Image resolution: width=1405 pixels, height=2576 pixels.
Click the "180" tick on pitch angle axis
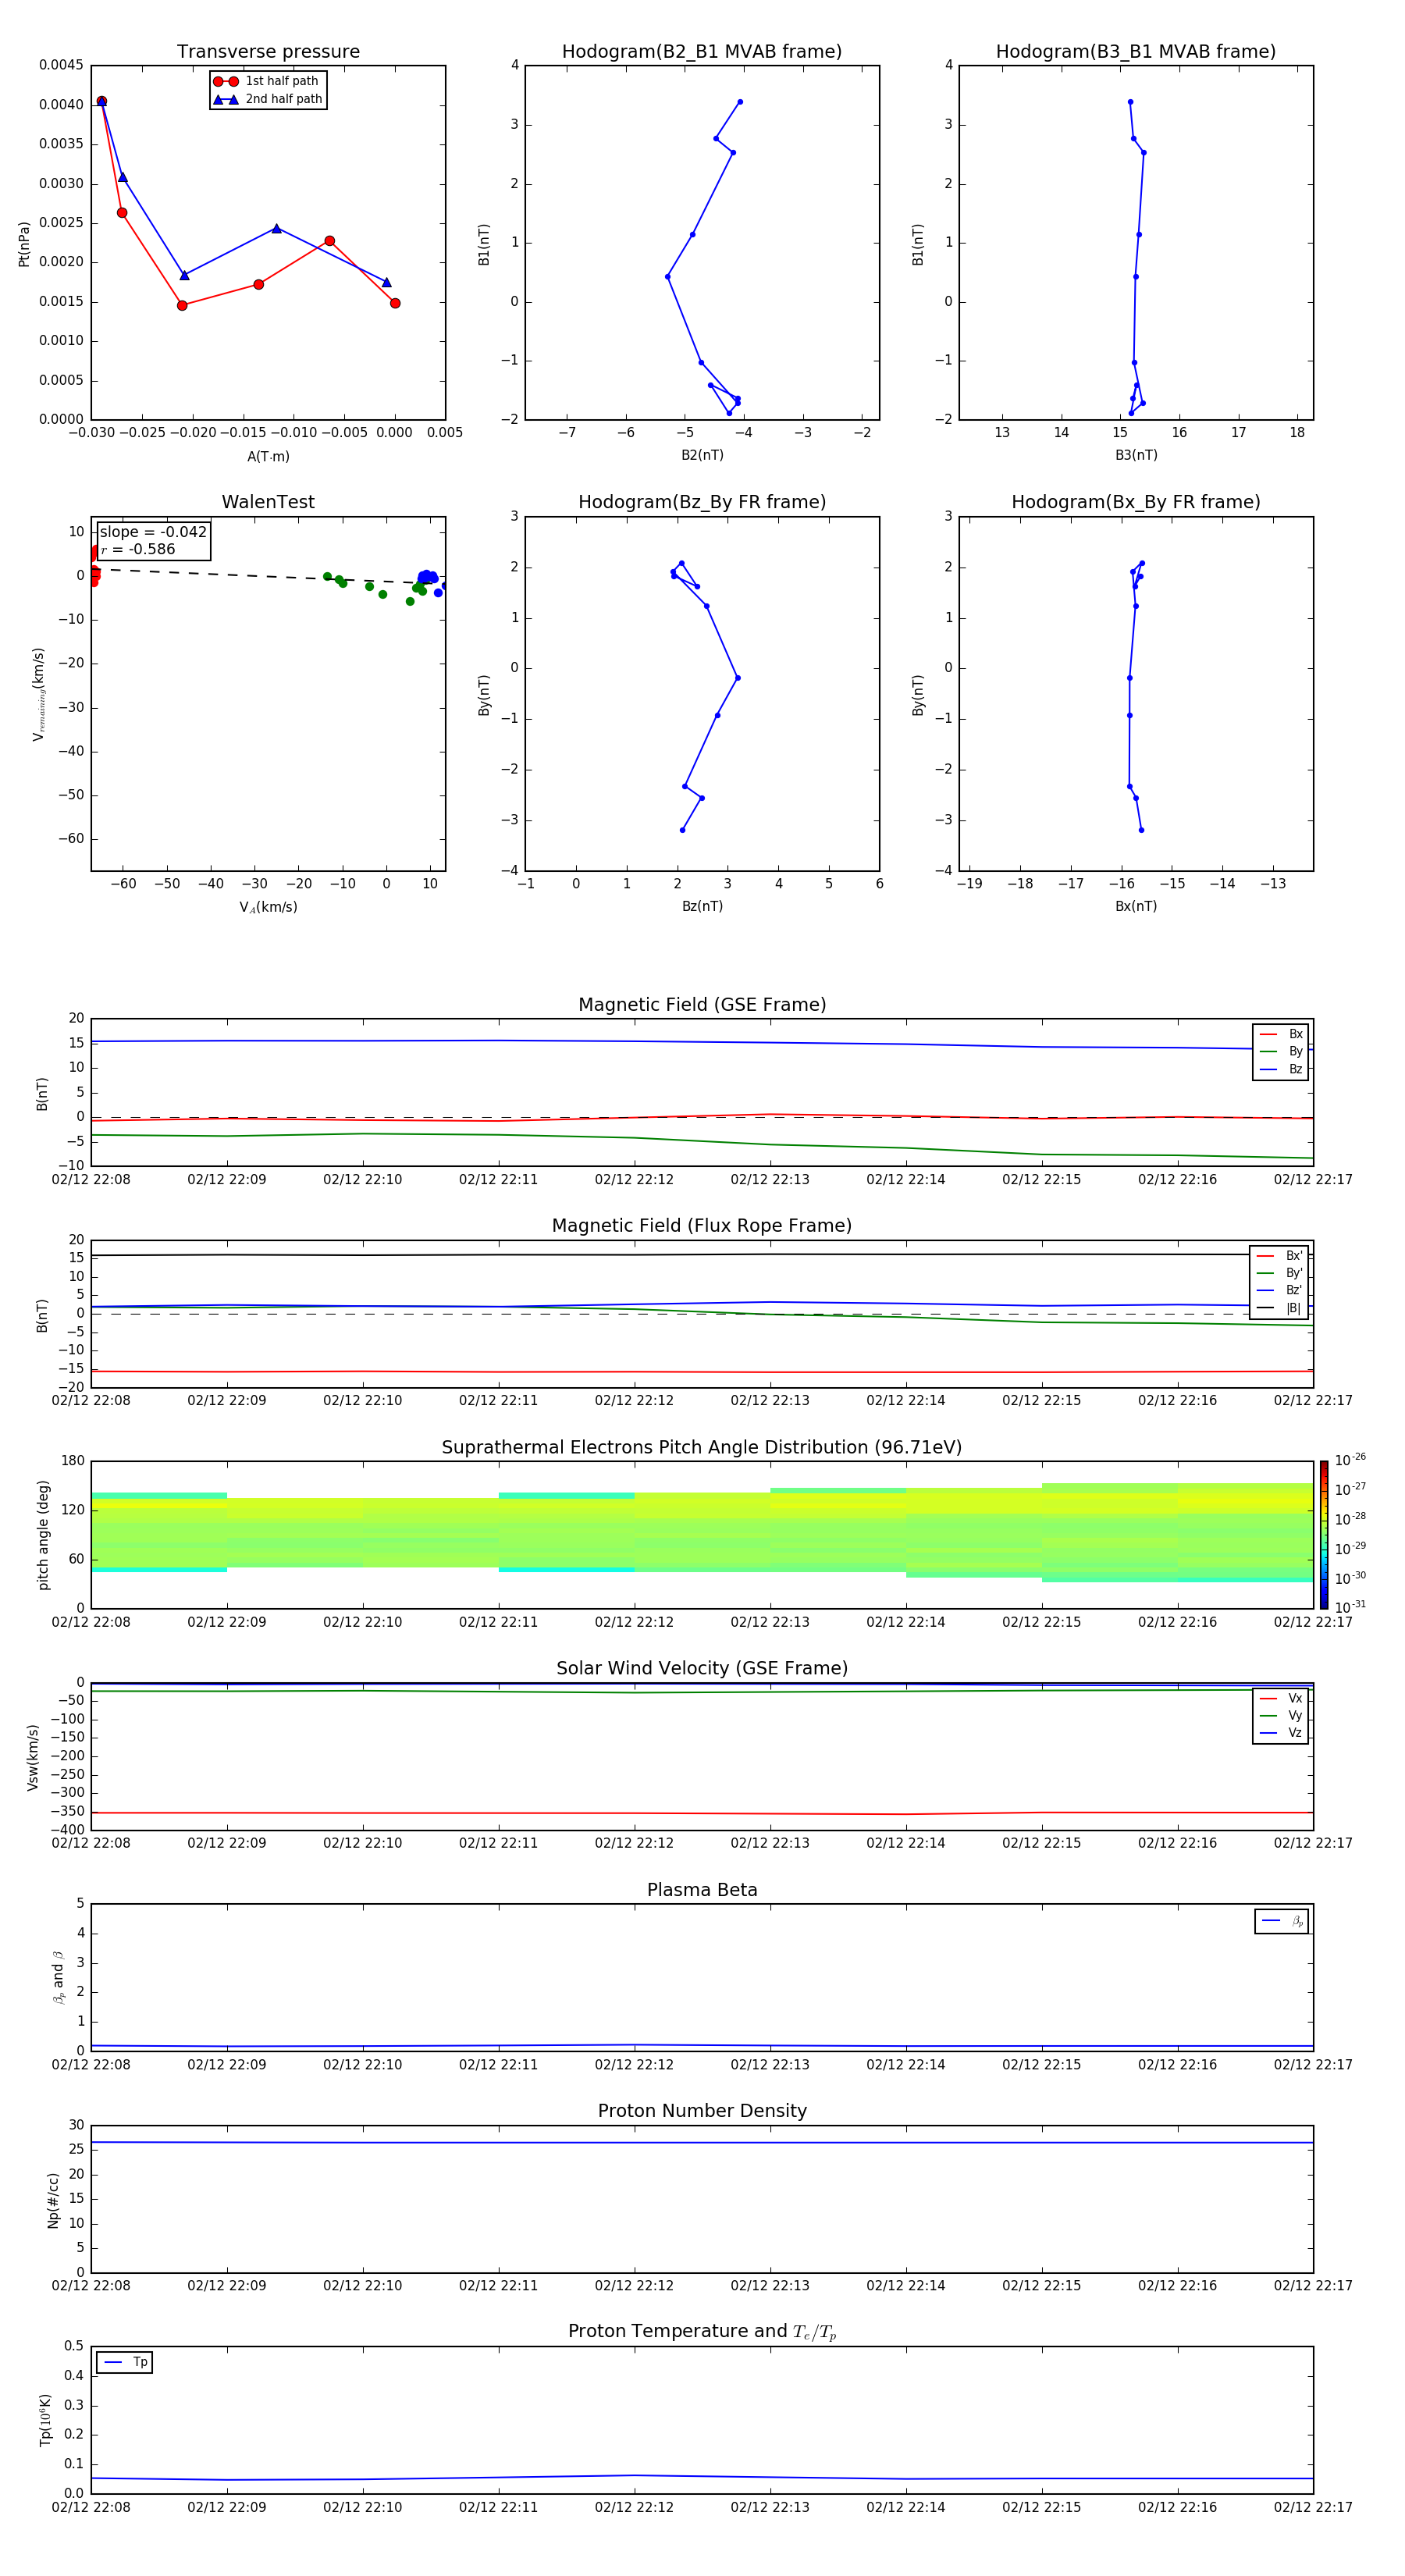click(73, 1461)
